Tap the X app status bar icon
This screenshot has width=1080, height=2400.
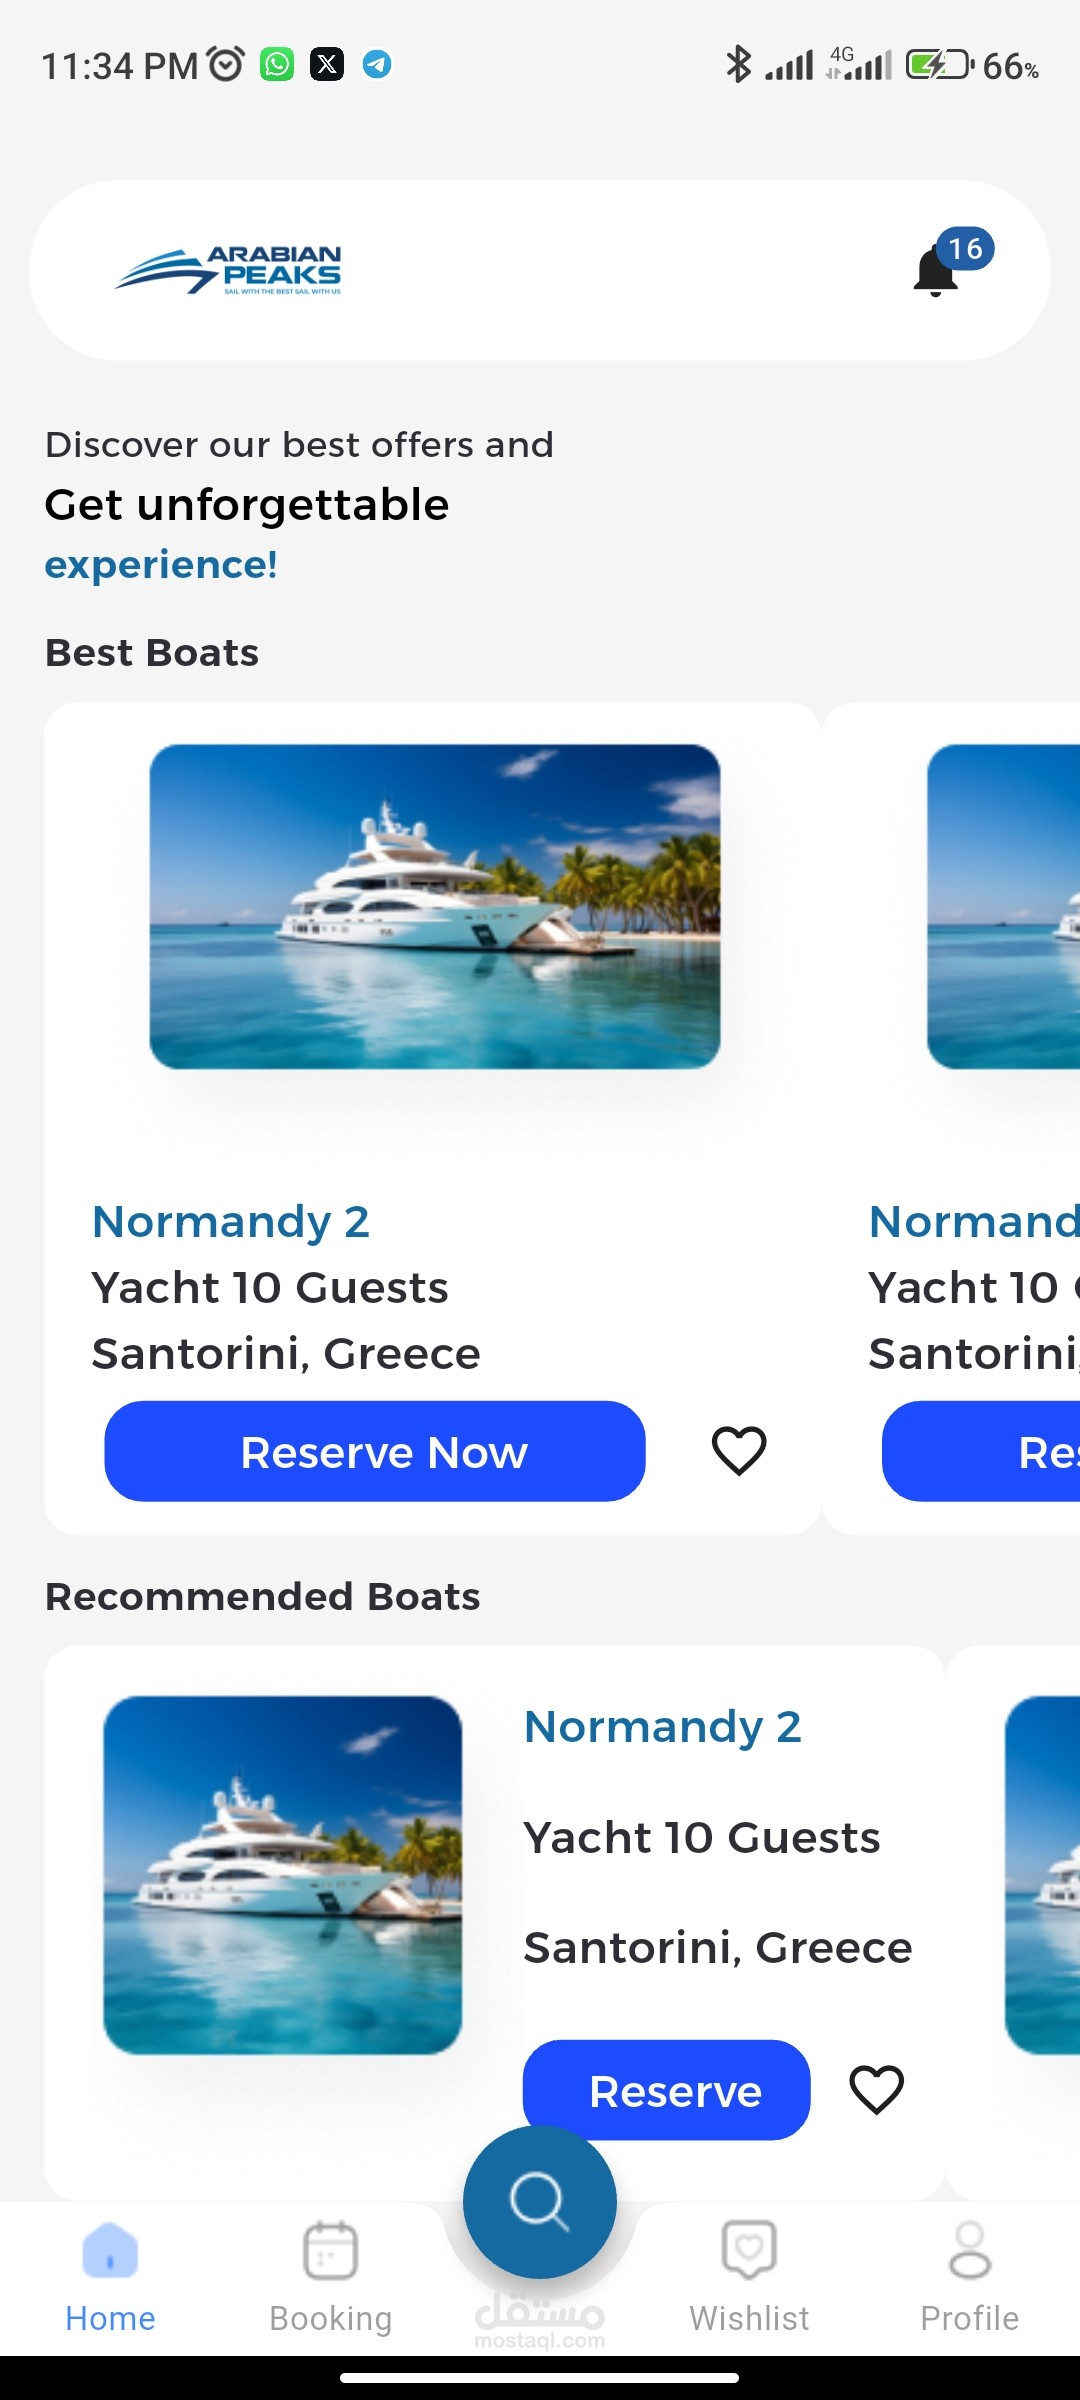click(327, 65)
